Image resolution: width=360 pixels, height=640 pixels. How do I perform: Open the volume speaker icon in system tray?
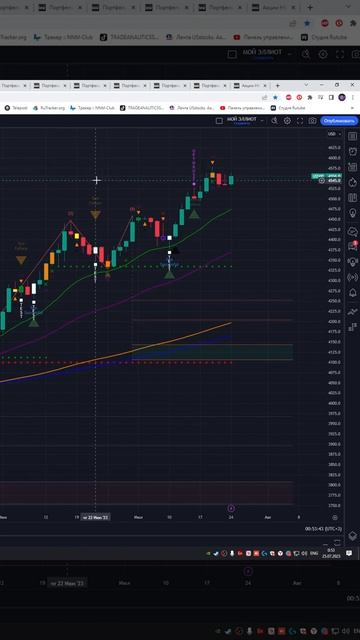coord(304,553)
